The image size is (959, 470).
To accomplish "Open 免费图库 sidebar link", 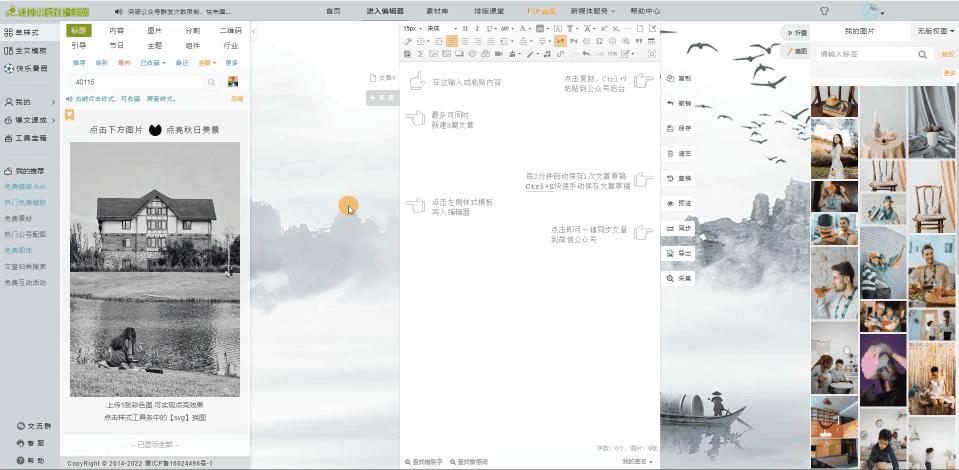I will coord(18,250).
